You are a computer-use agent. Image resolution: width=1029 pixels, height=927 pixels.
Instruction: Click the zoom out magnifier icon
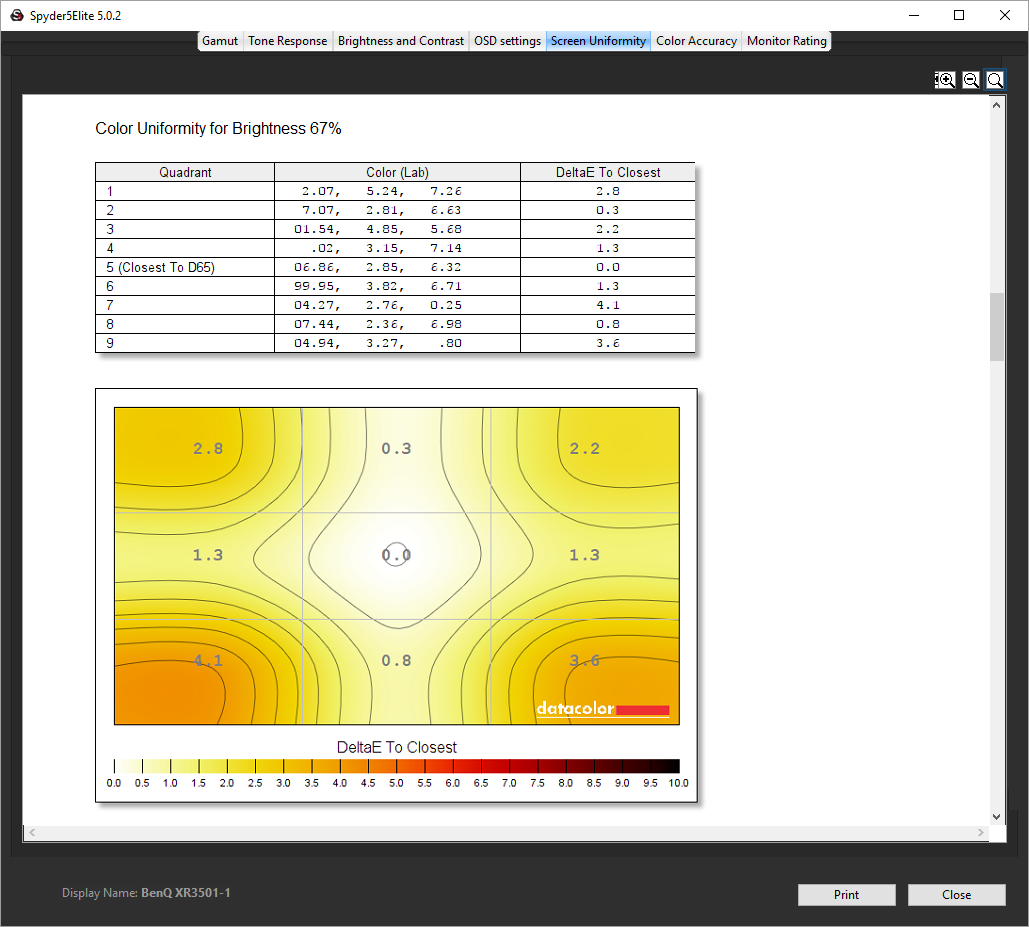pyautogui.click(x=971, y=80)
